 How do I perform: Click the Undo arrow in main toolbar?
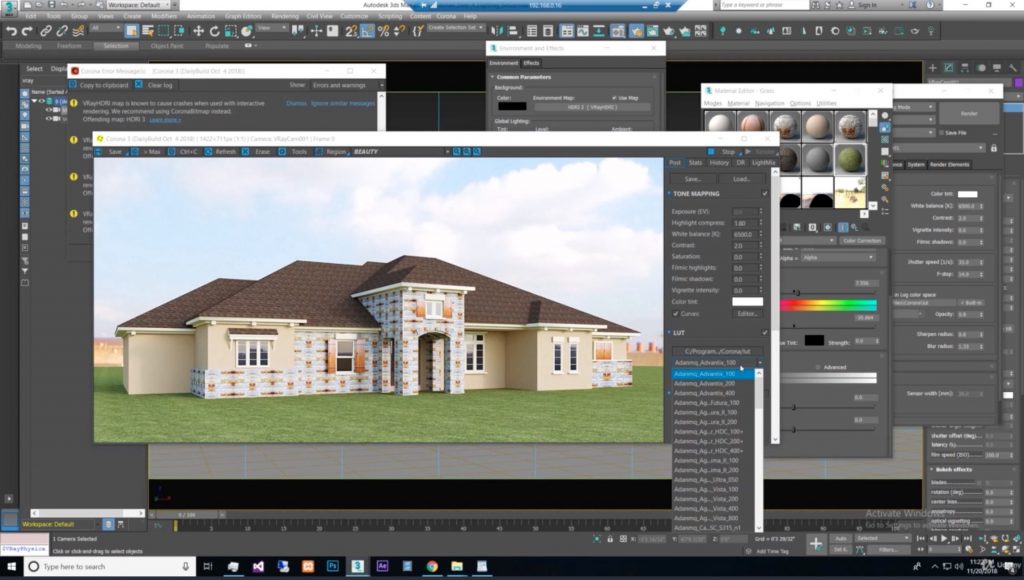click(x=11, y=31)
